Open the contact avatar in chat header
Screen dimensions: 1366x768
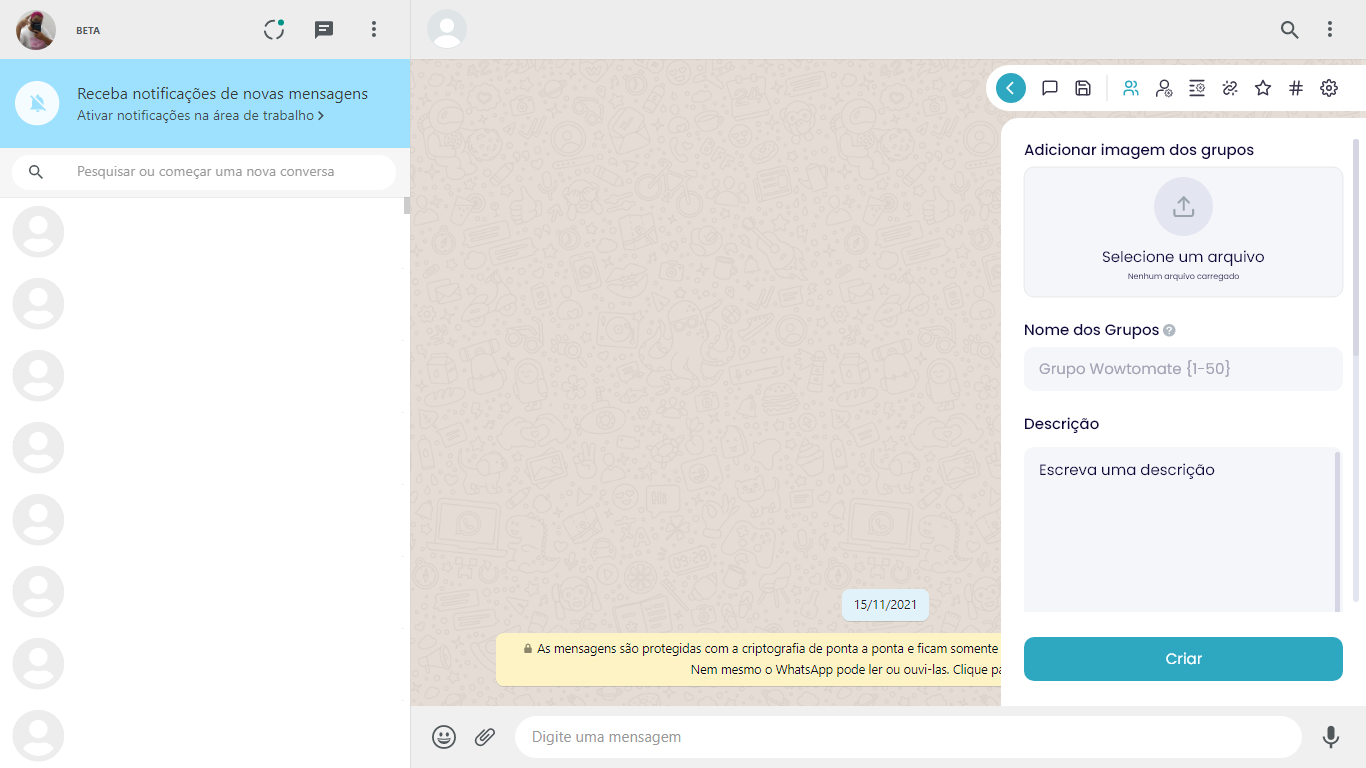point(447,29)
